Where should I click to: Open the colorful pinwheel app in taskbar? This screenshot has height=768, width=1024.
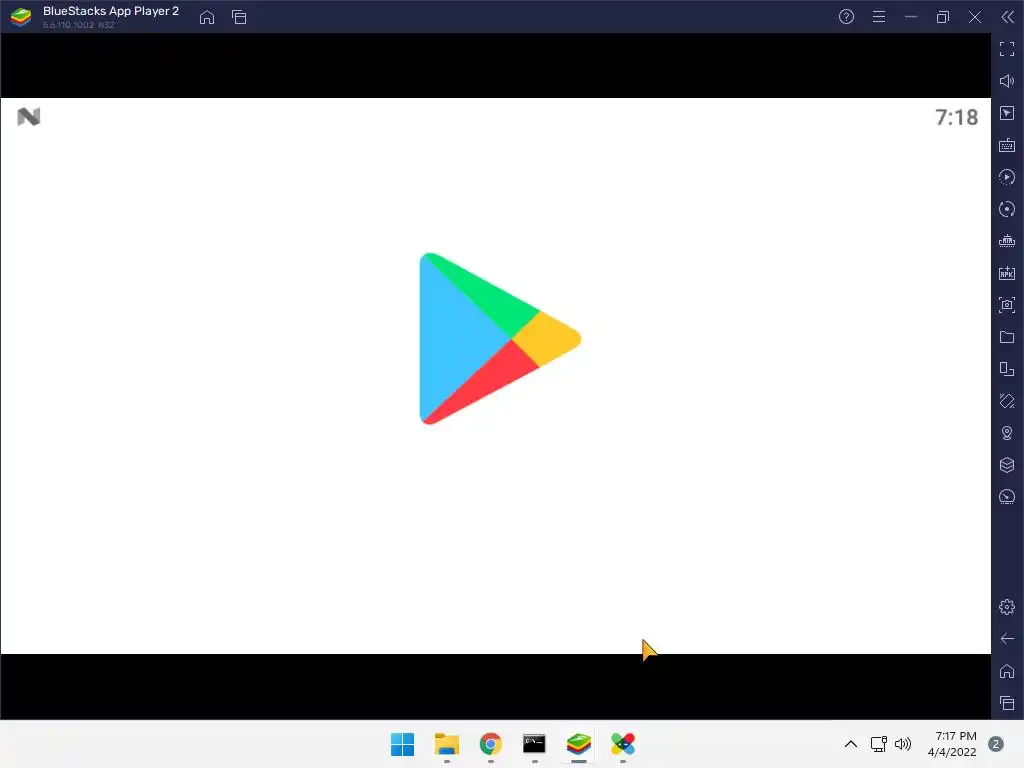tap(622, 744)
